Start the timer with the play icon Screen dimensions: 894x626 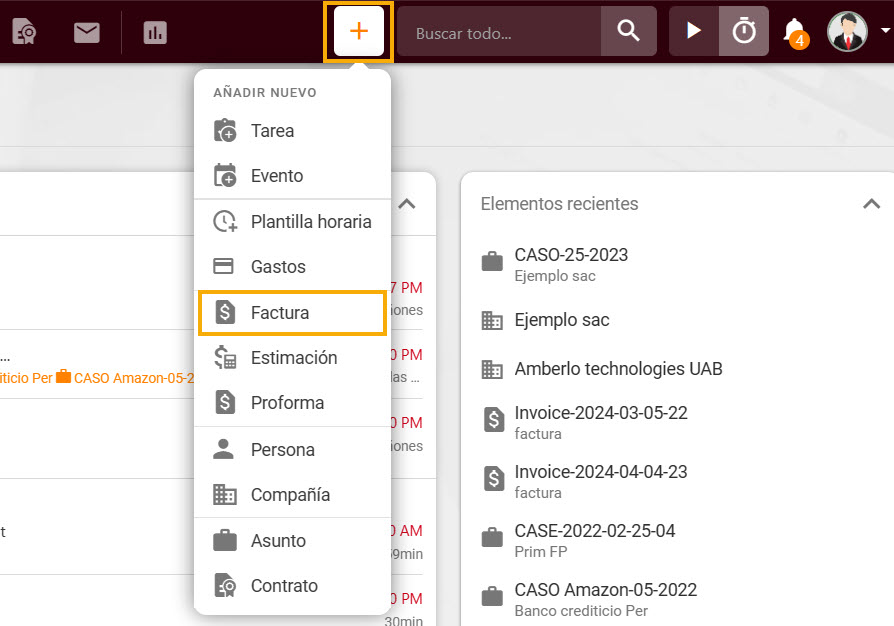pyautogui.click(x=694, y=31)
